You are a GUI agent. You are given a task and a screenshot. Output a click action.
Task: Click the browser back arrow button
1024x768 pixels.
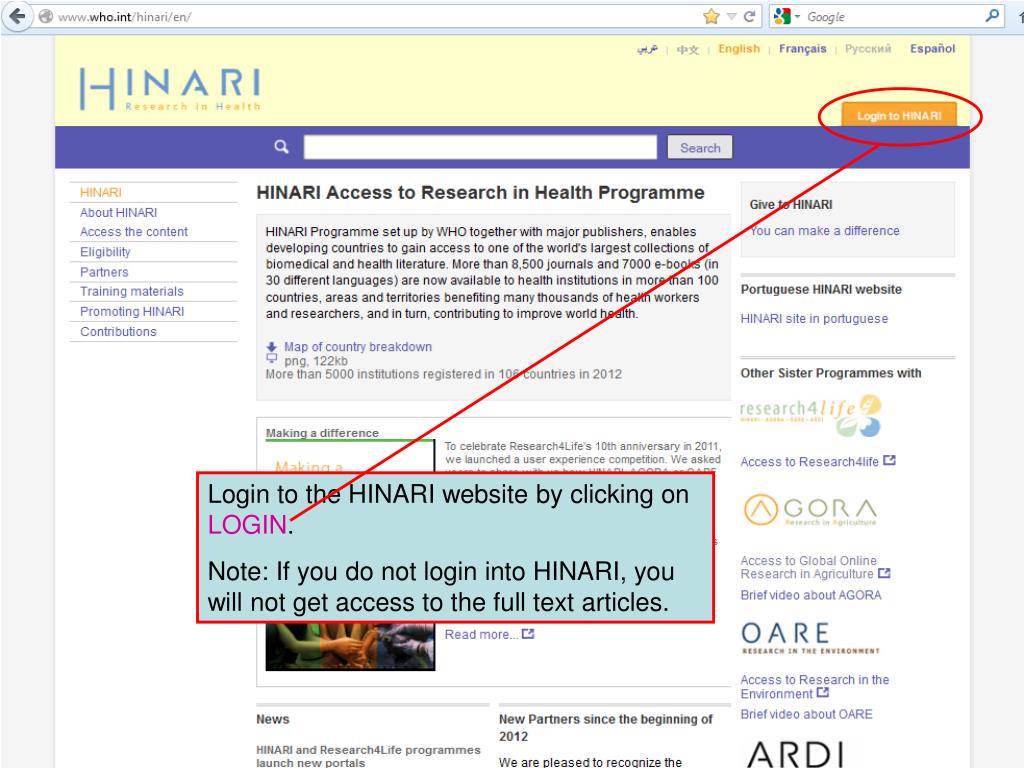tap(18, 16)
